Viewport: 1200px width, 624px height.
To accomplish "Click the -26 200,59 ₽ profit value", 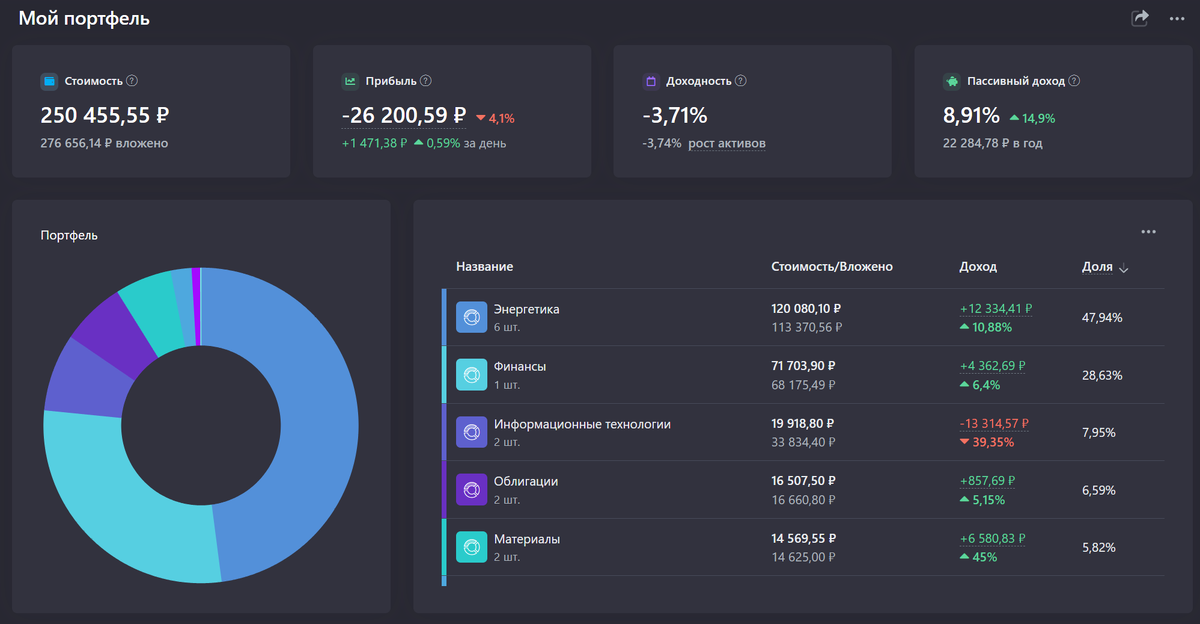I will click(x=404, y=115).
